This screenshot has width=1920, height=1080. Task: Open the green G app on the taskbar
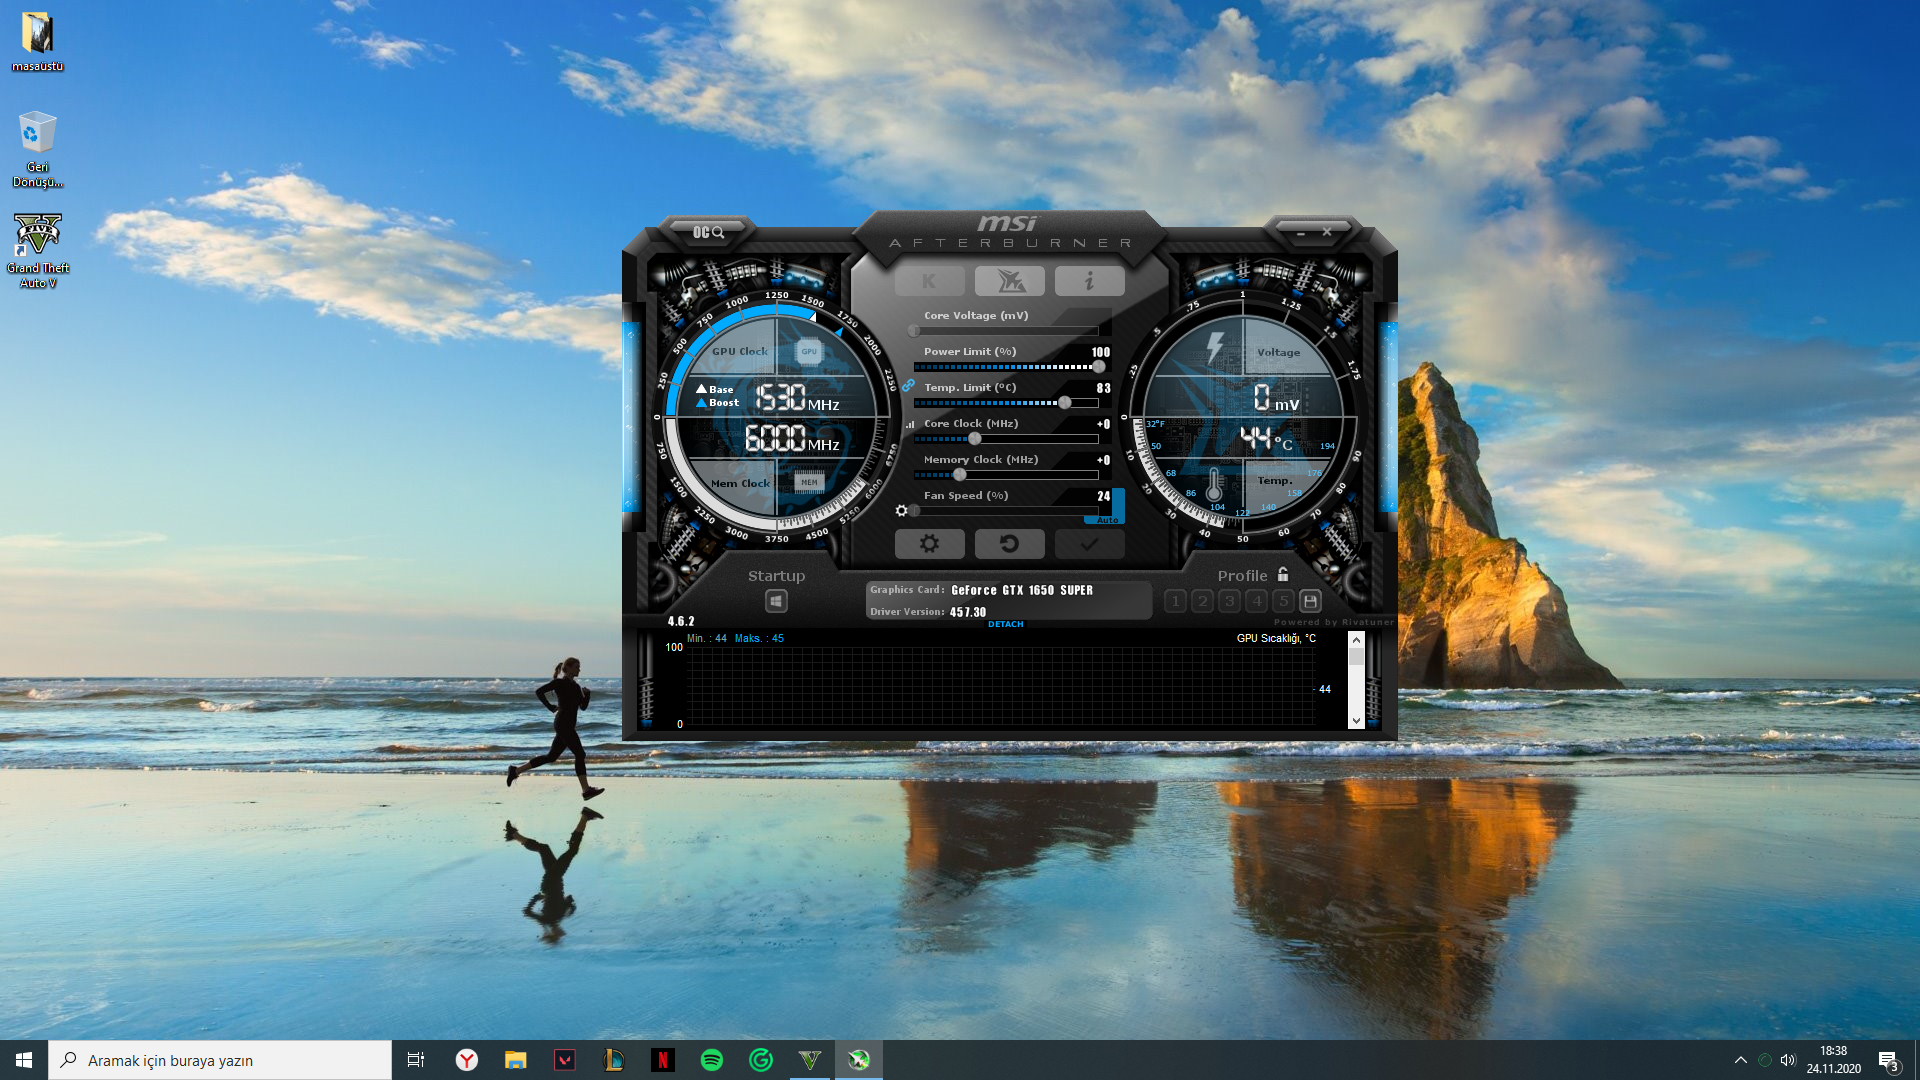point(761,1060)
